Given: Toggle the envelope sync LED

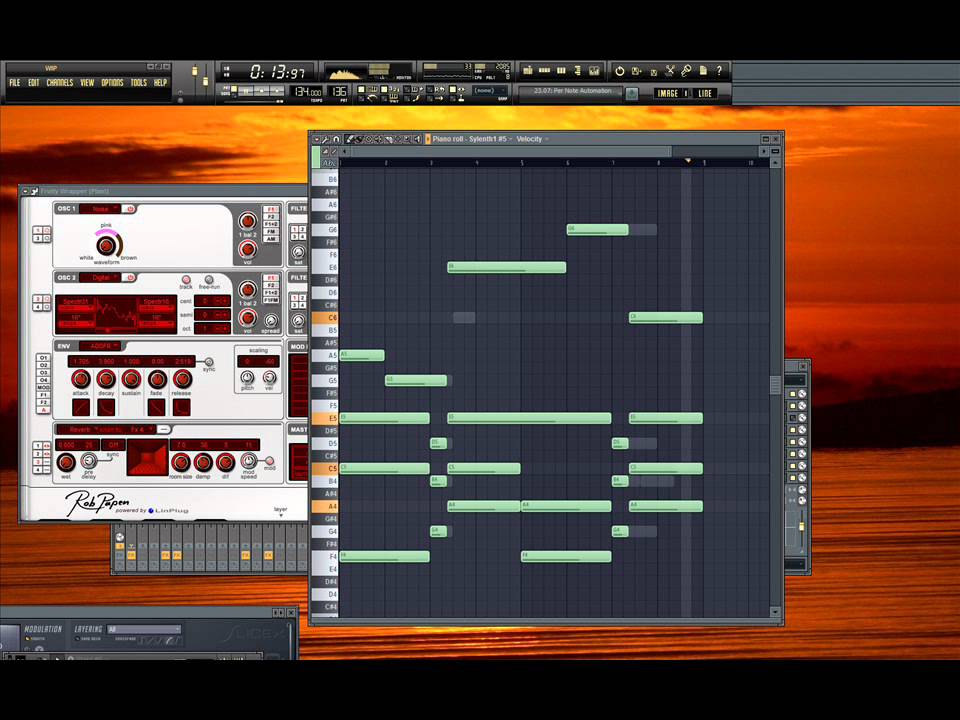Looking at the screenshot, I should (x=209, y=362).
